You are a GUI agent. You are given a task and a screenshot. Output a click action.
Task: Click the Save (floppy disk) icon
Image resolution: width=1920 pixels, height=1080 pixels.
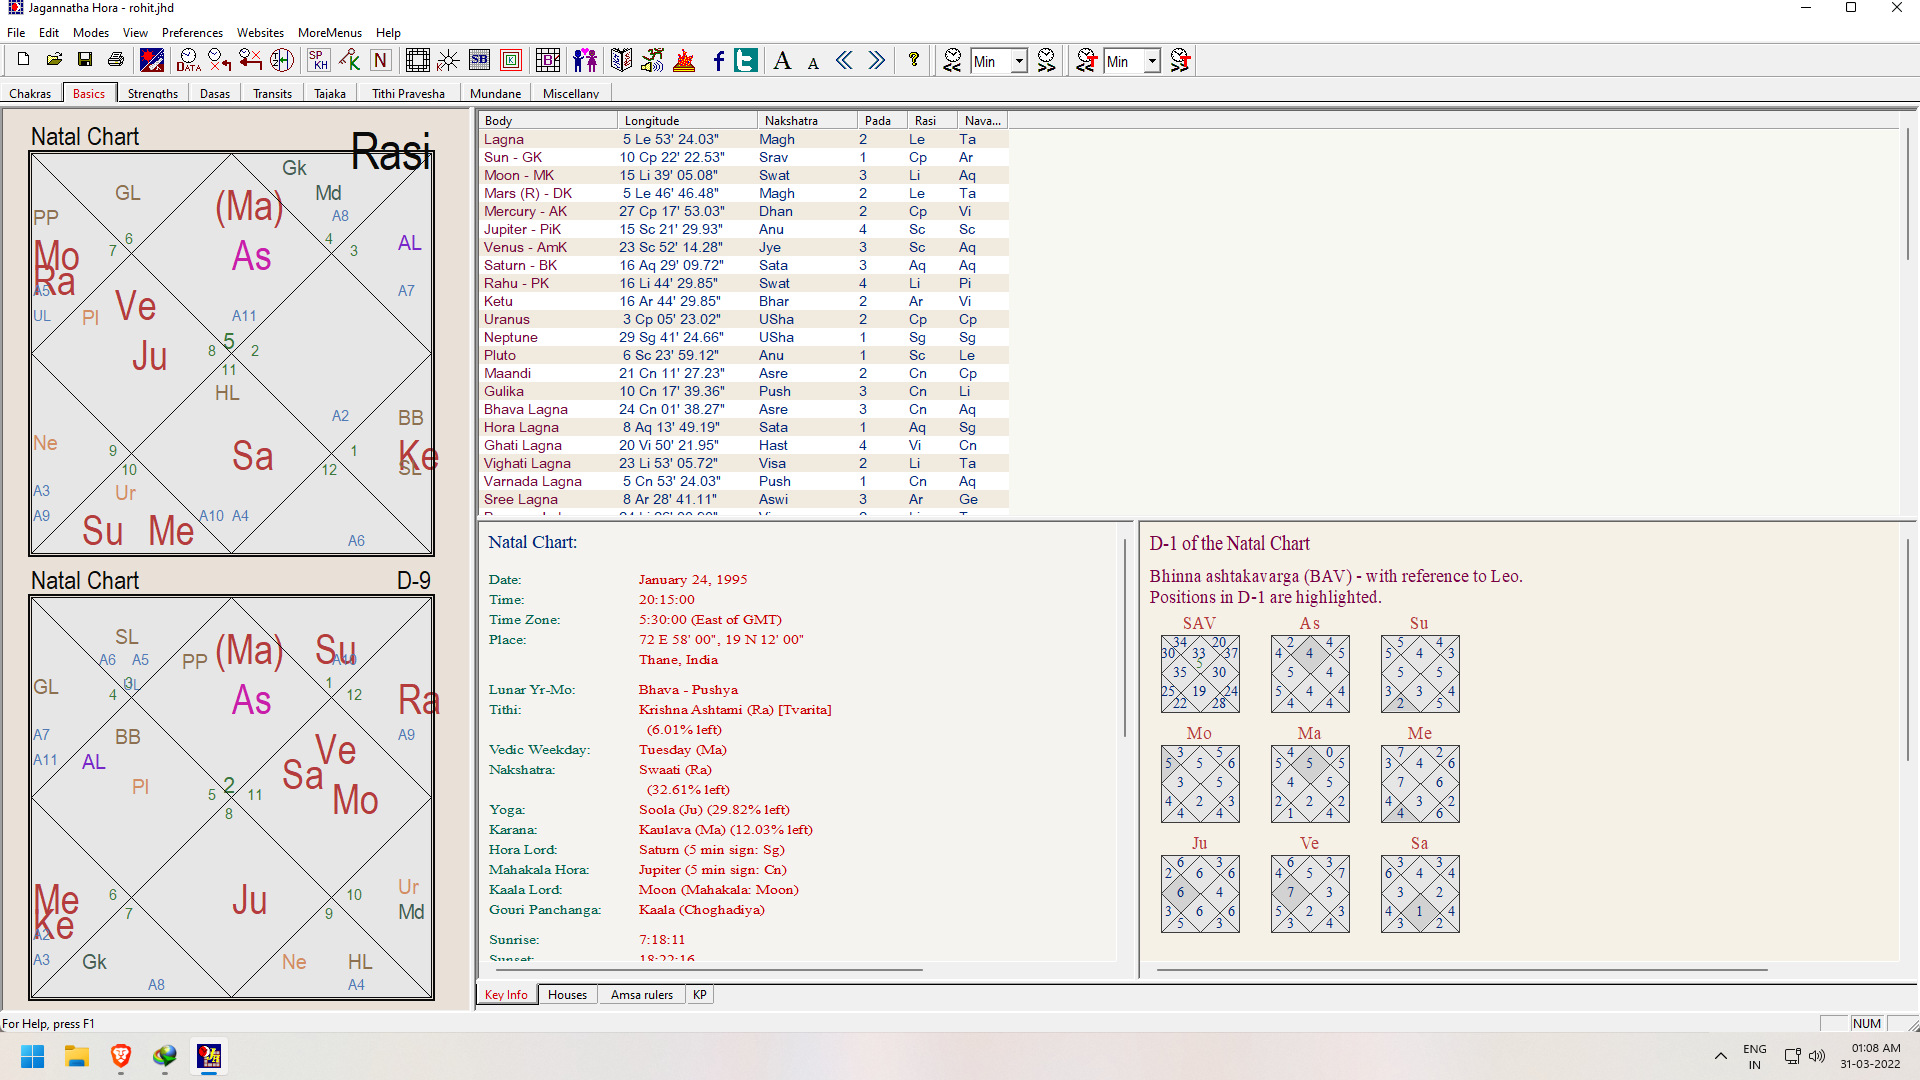pyautogui.click(x=85, y=60)
